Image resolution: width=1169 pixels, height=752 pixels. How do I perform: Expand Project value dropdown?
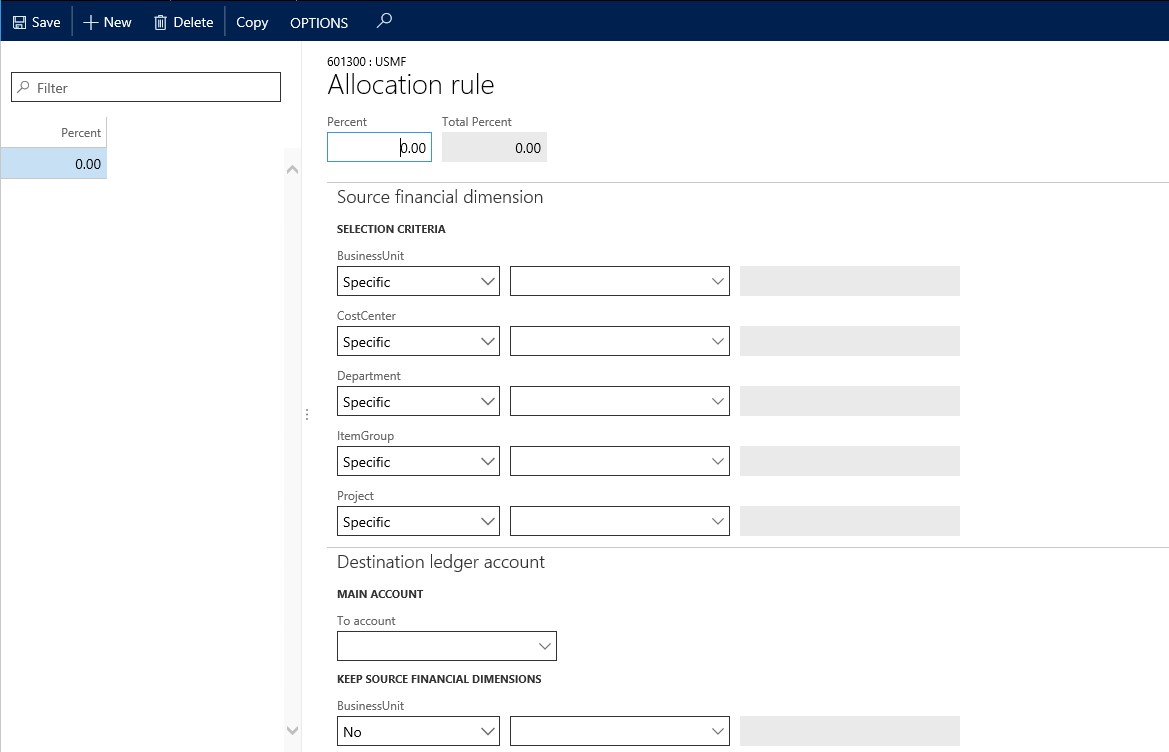click(x=717, y=522)
